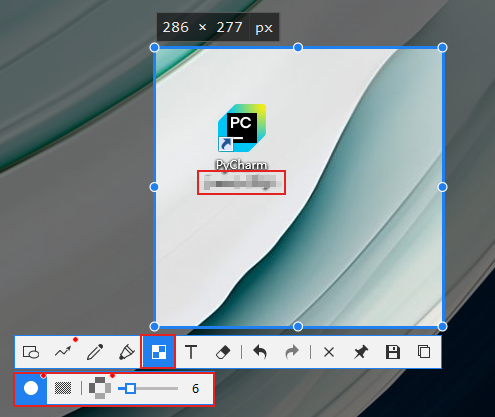Select the pencil drawing tool
The width and height of the screenshot is (495, 417).
(95, 352)
